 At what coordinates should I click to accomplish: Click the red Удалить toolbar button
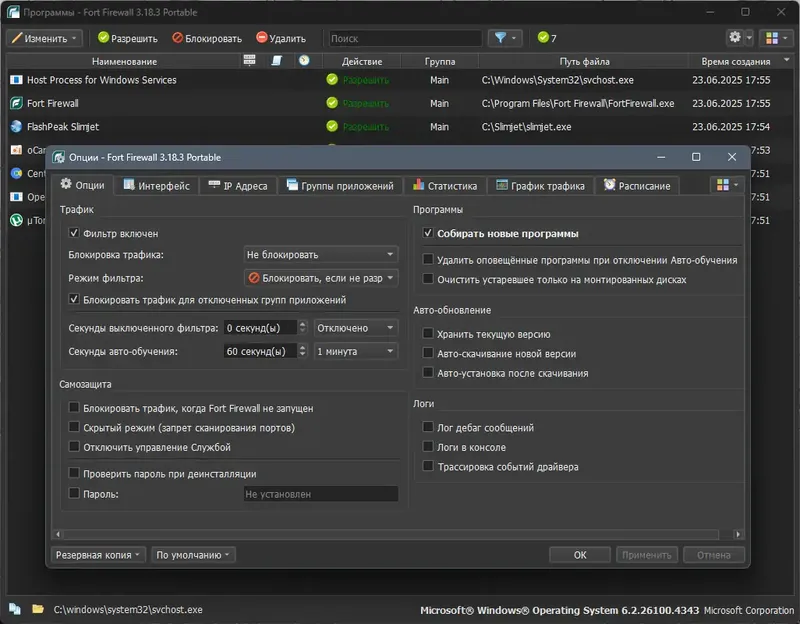(281, 38)
